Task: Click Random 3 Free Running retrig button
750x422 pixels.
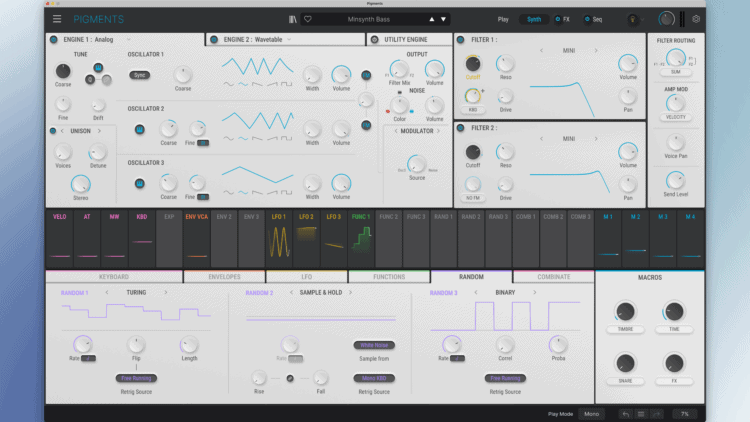Action: coord(505,378)
